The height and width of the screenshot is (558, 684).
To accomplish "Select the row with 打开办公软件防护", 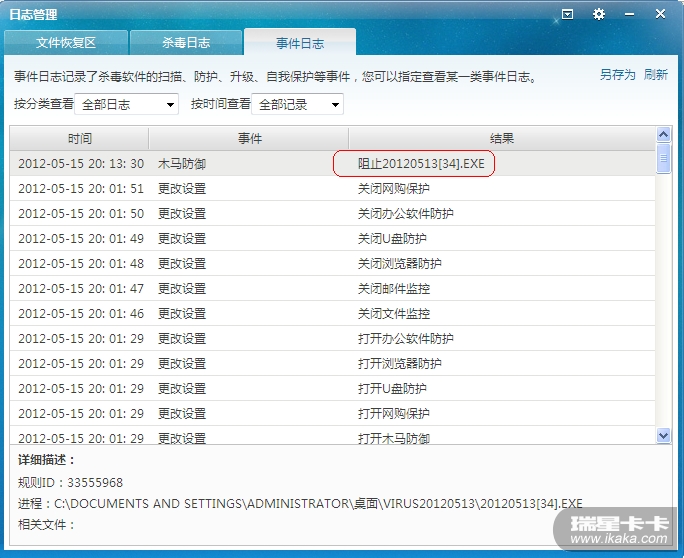I will click(332, 338).
